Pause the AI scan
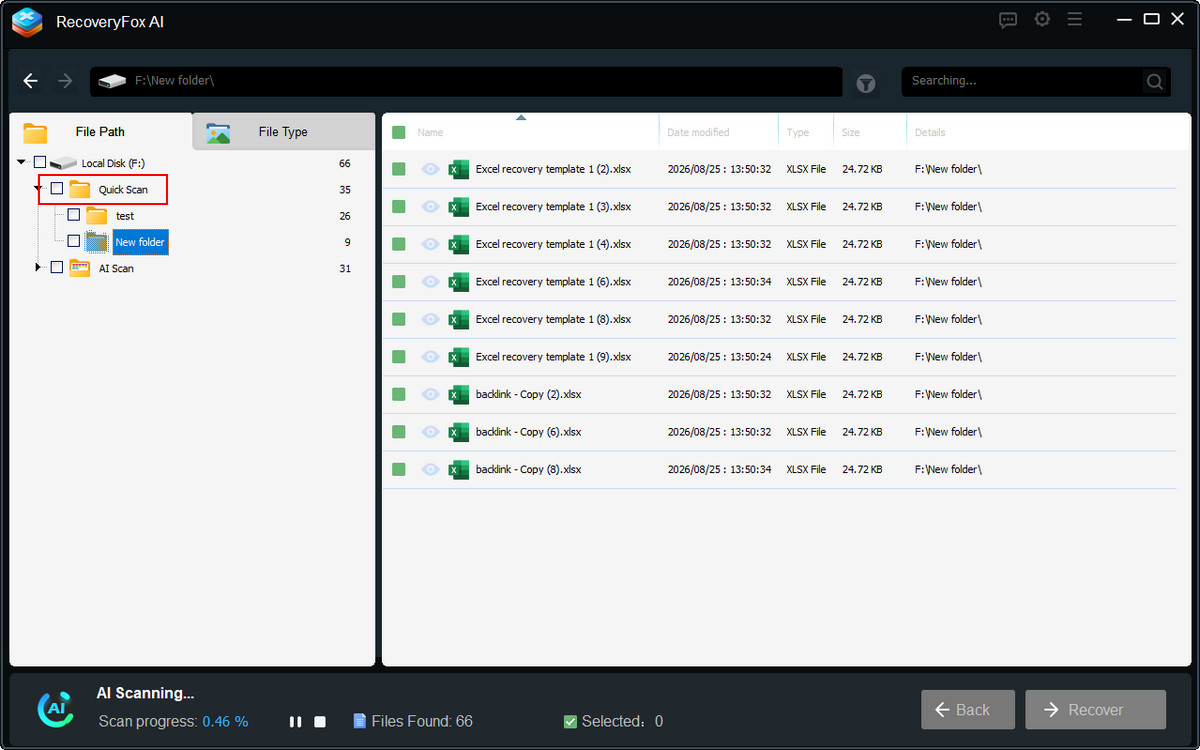 click(295, 721)
